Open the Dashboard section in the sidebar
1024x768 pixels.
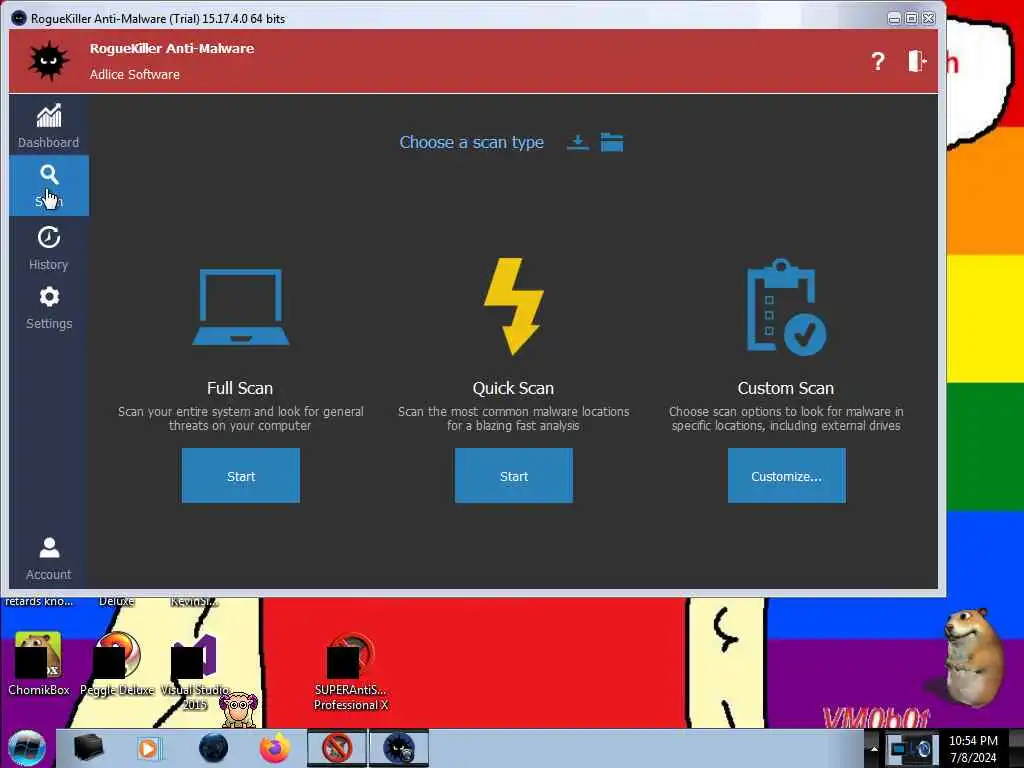(x=49, y=126)
